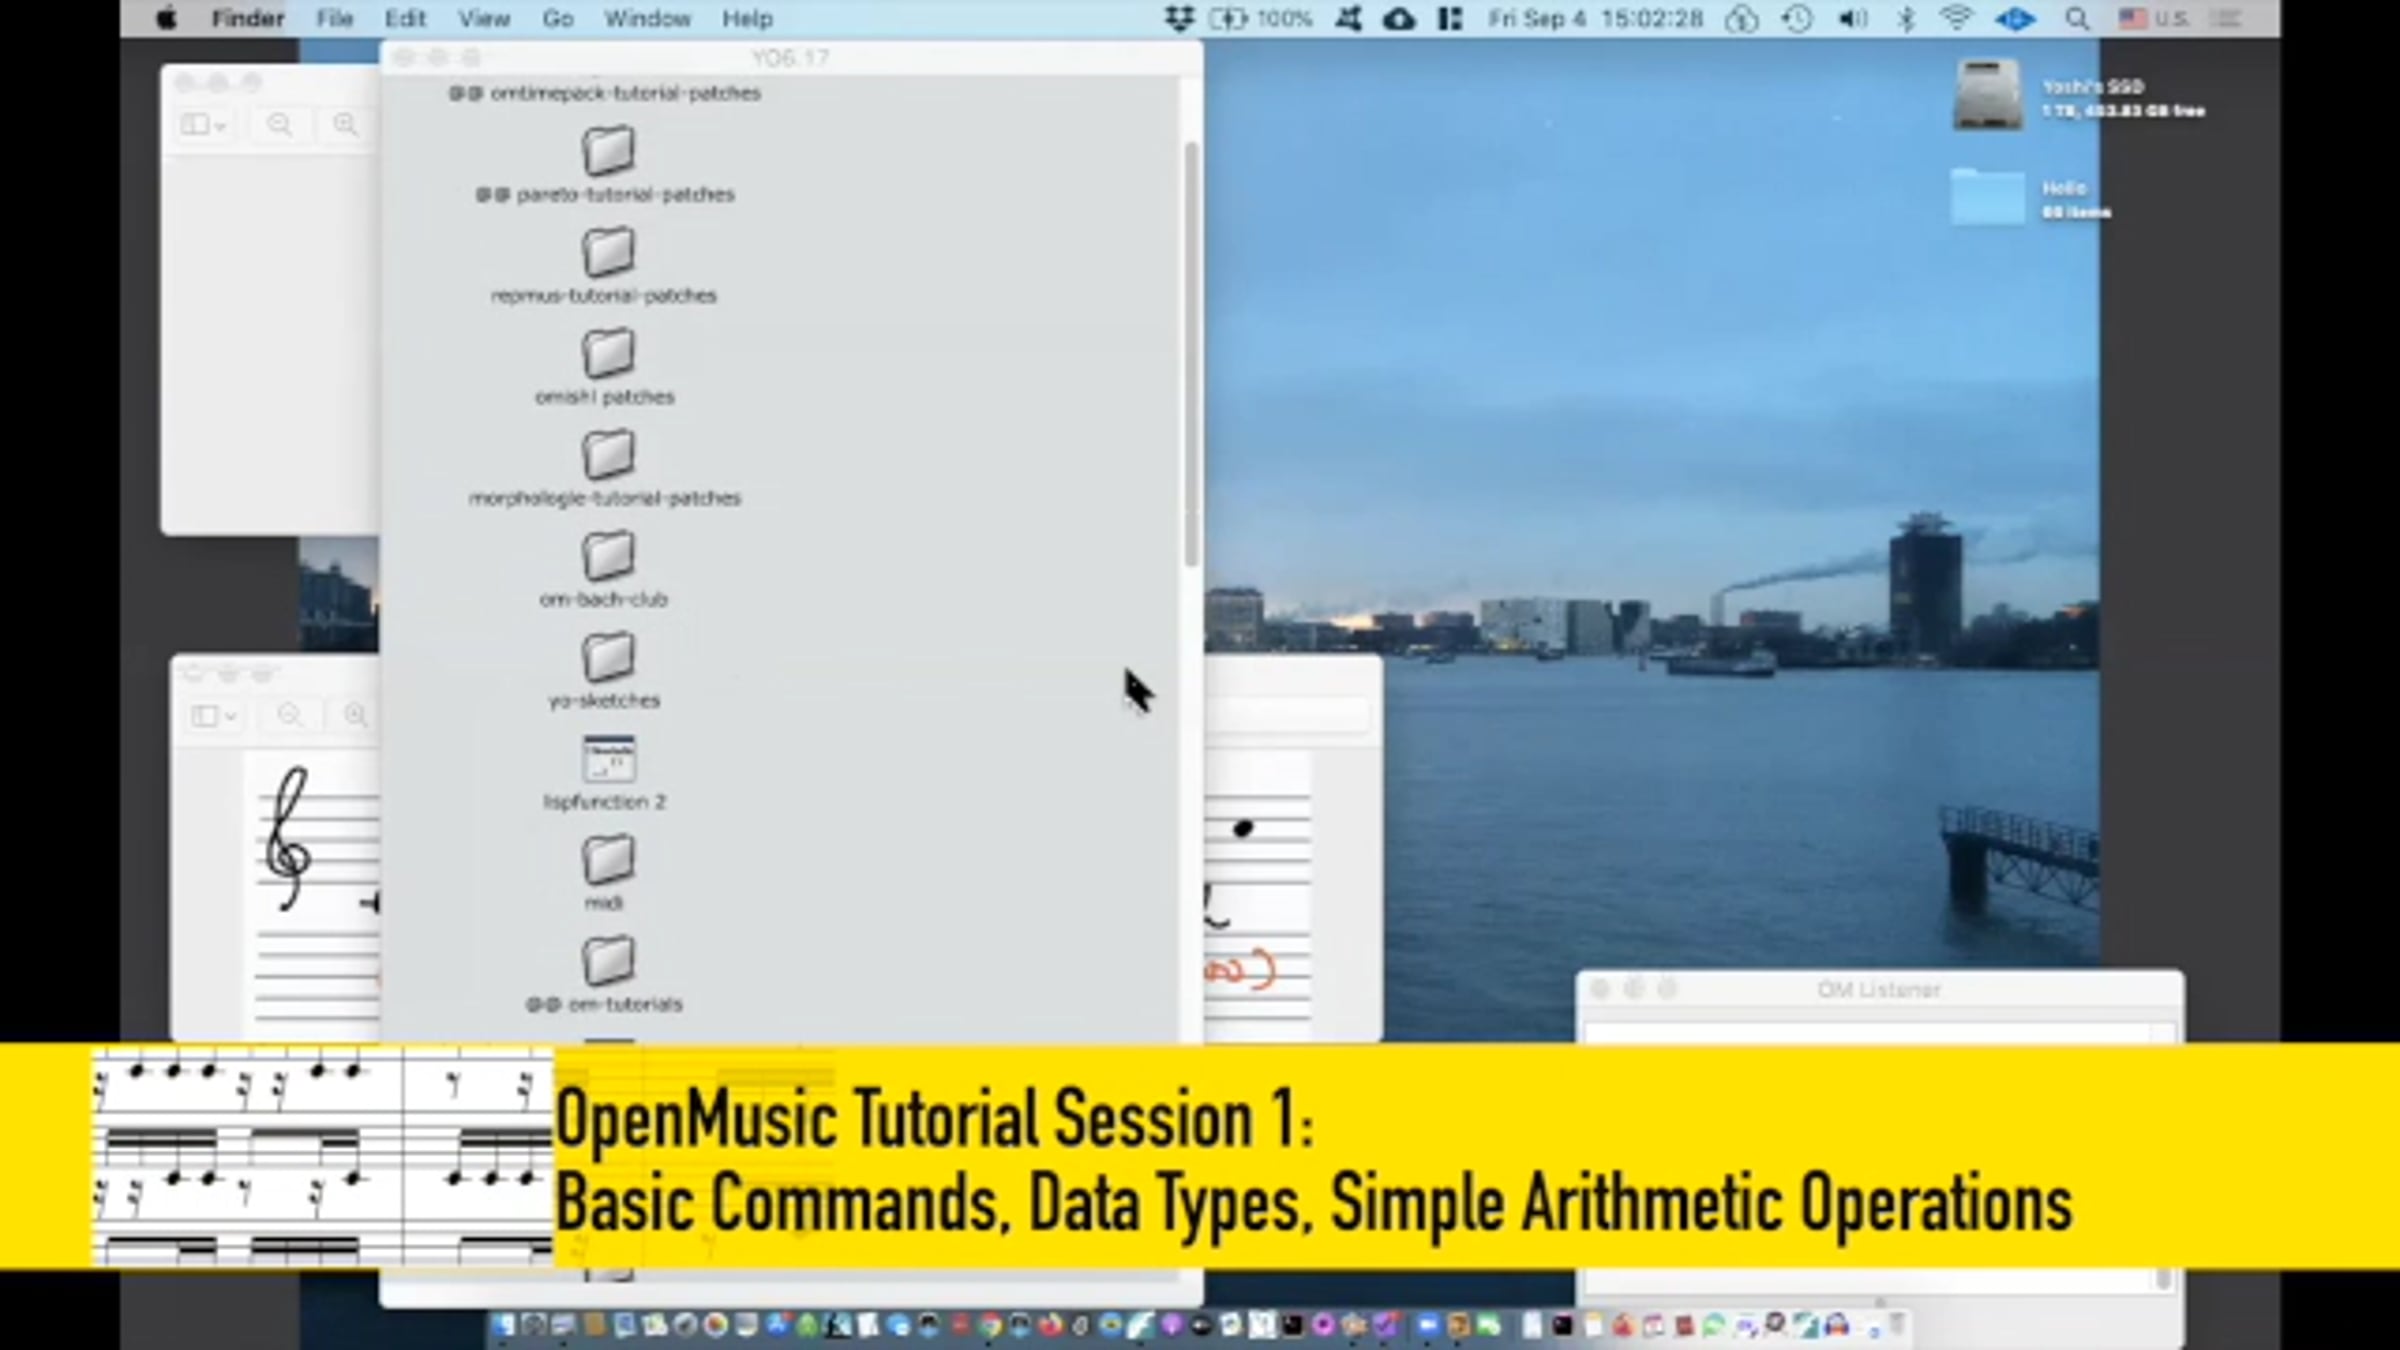Click the Spotlight search magnifier icon
2400x1350 pixels.
pos(2077,19)
